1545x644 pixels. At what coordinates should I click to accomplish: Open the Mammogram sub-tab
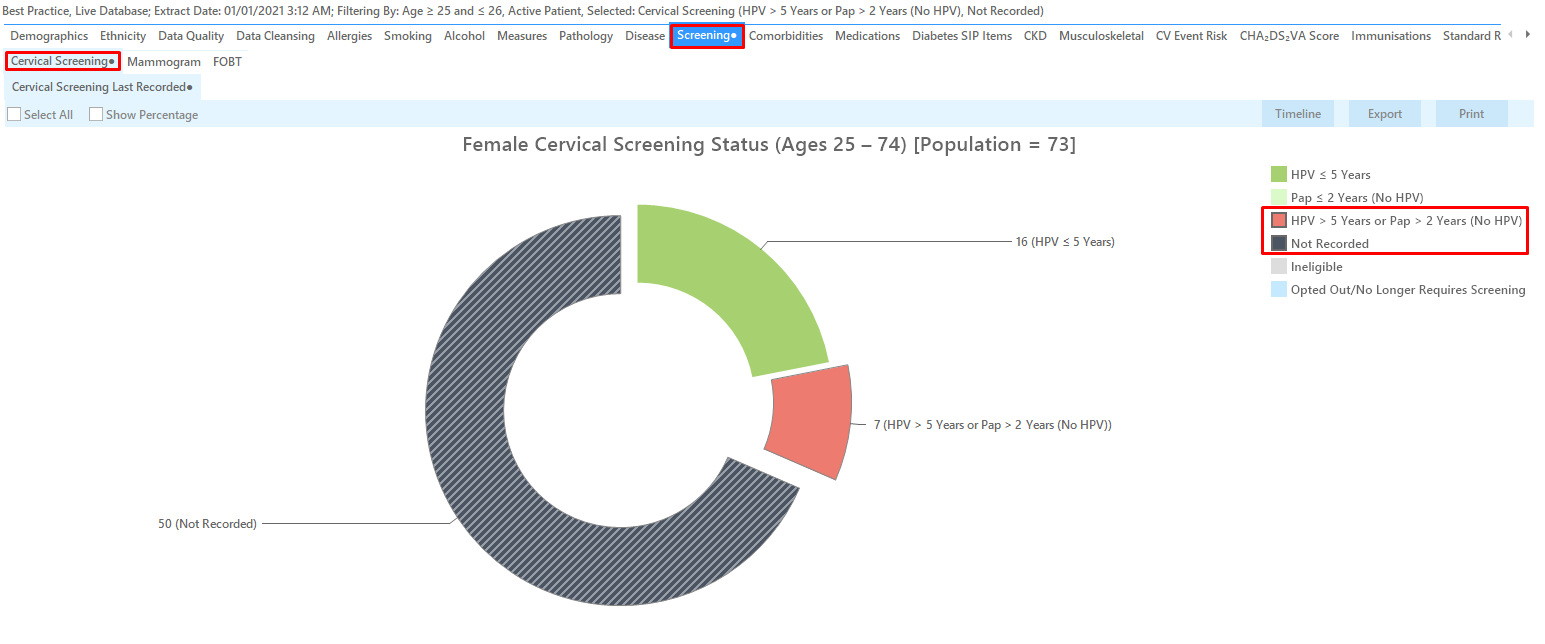[164, 62]
